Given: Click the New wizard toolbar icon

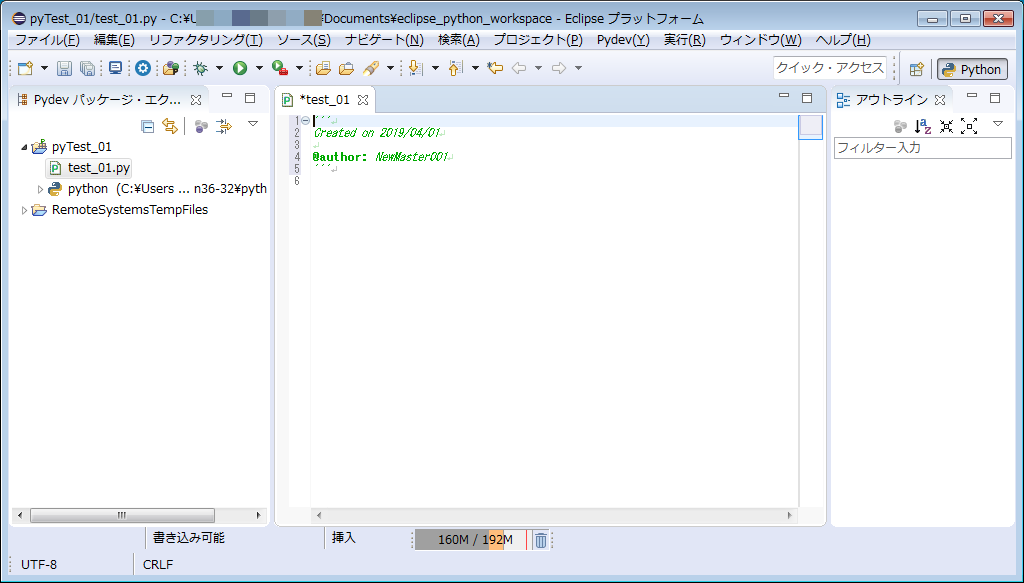Looking at the screenshot, I should click(x=25, y=68).
